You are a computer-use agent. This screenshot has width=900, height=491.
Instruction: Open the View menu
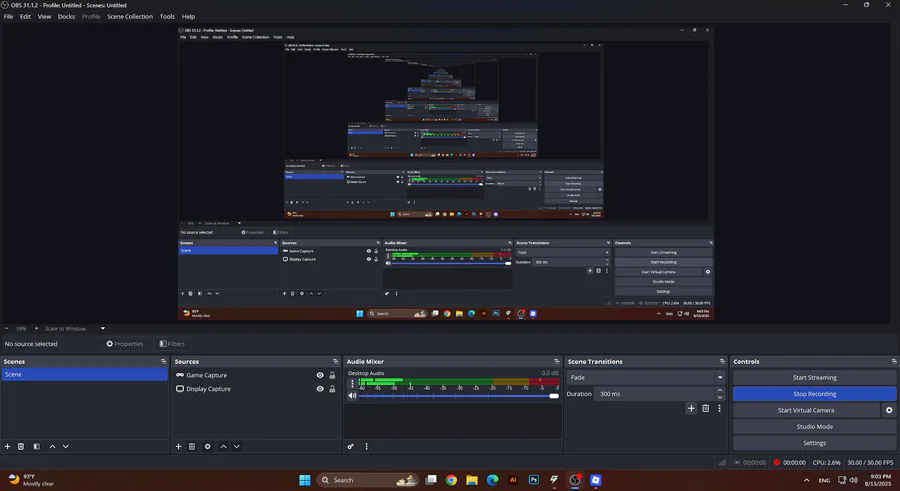(x=44, y=17)
